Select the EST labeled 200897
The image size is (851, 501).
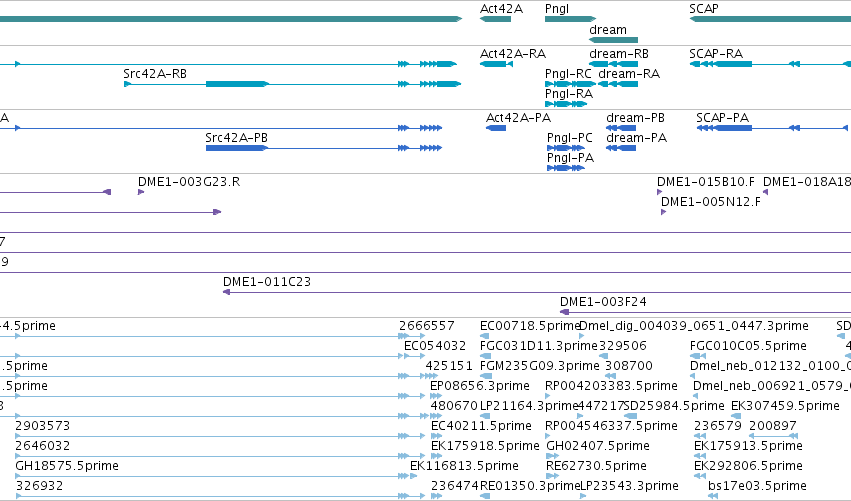coord(773,426)
